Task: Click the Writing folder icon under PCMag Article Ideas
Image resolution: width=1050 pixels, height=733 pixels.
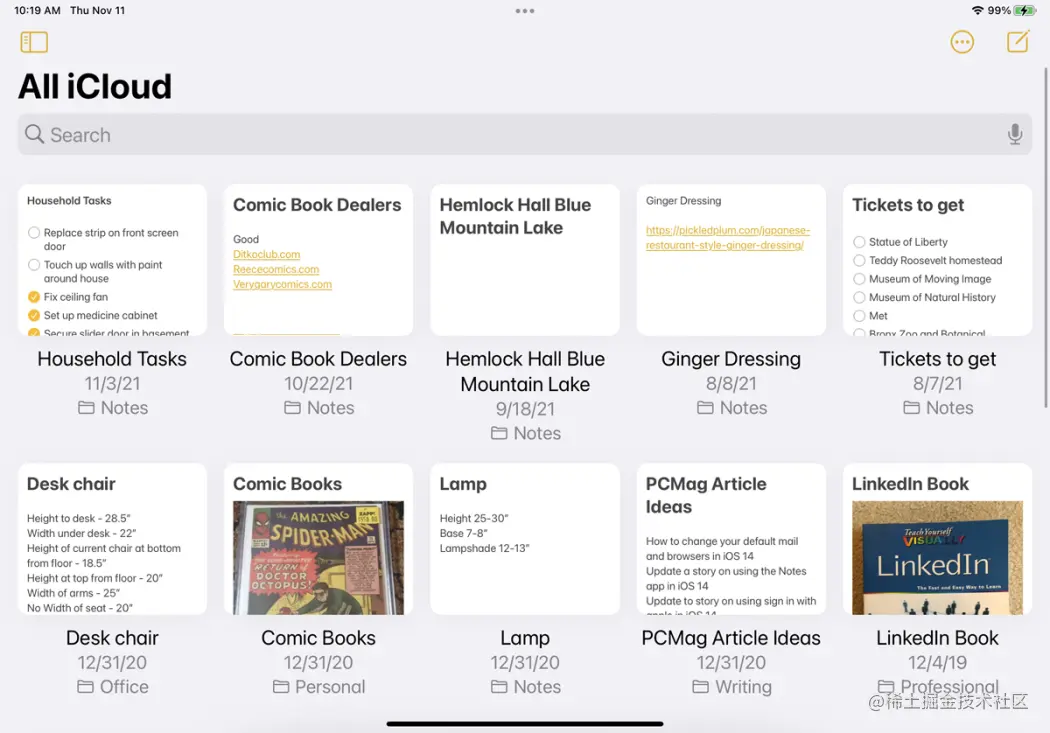Action: click(700, 687)
